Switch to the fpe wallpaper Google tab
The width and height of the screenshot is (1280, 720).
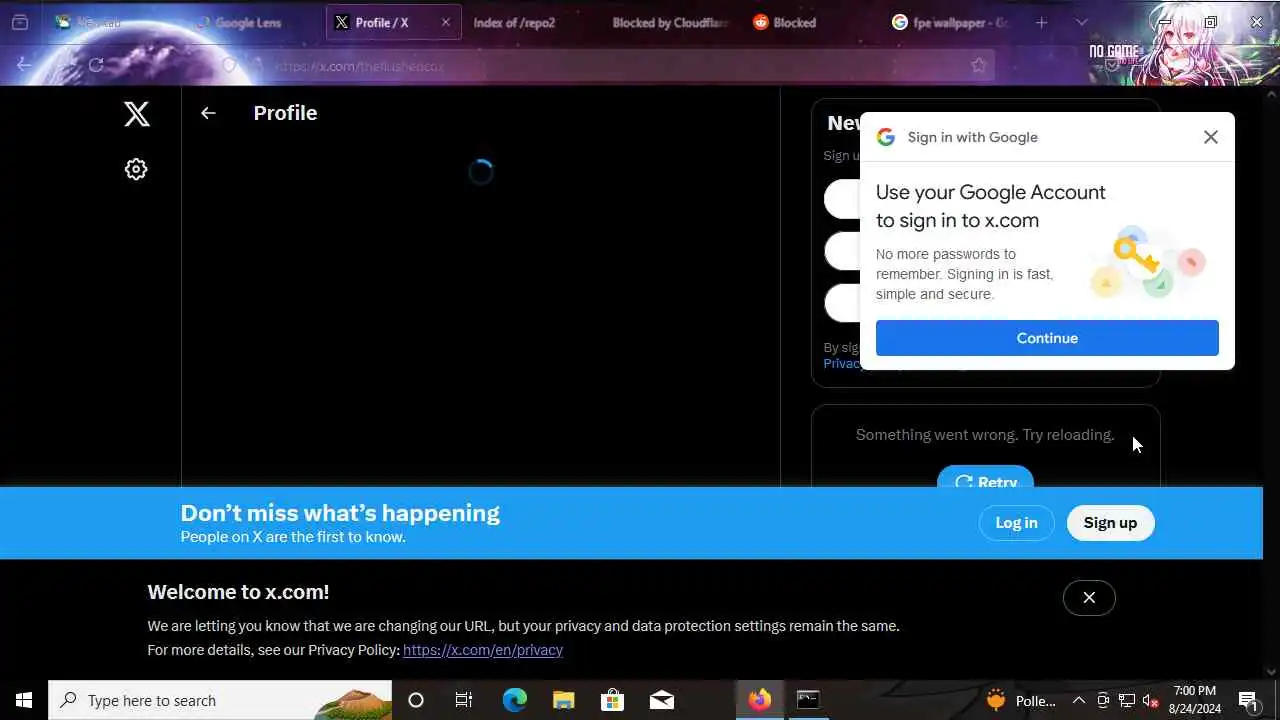(x=950, y=22)
